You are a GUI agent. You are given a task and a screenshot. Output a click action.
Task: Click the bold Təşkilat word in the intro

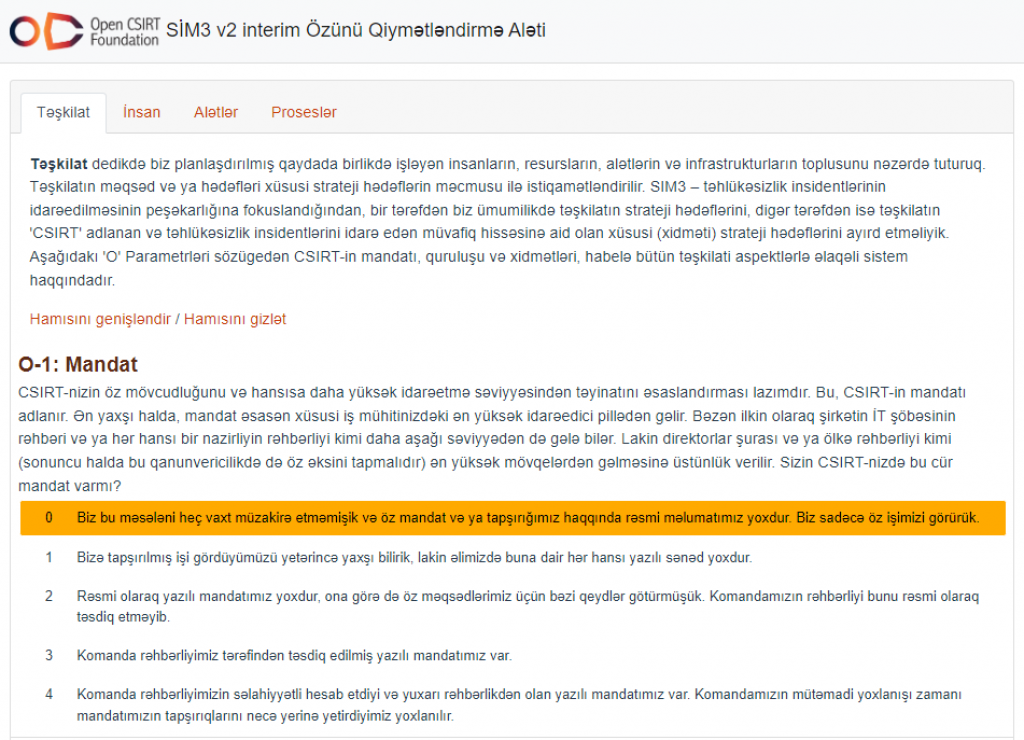click(x=58, y=164)
